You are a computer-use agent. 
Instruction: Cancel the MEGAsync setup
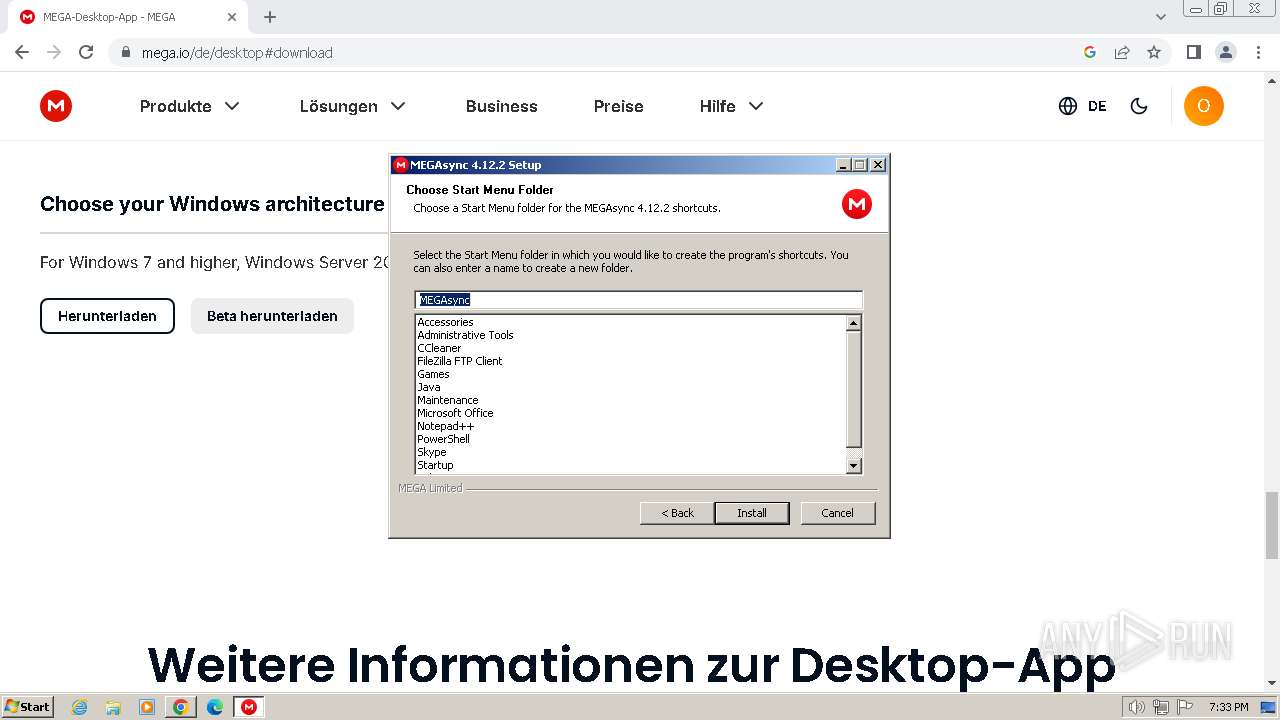click(837, 513)
